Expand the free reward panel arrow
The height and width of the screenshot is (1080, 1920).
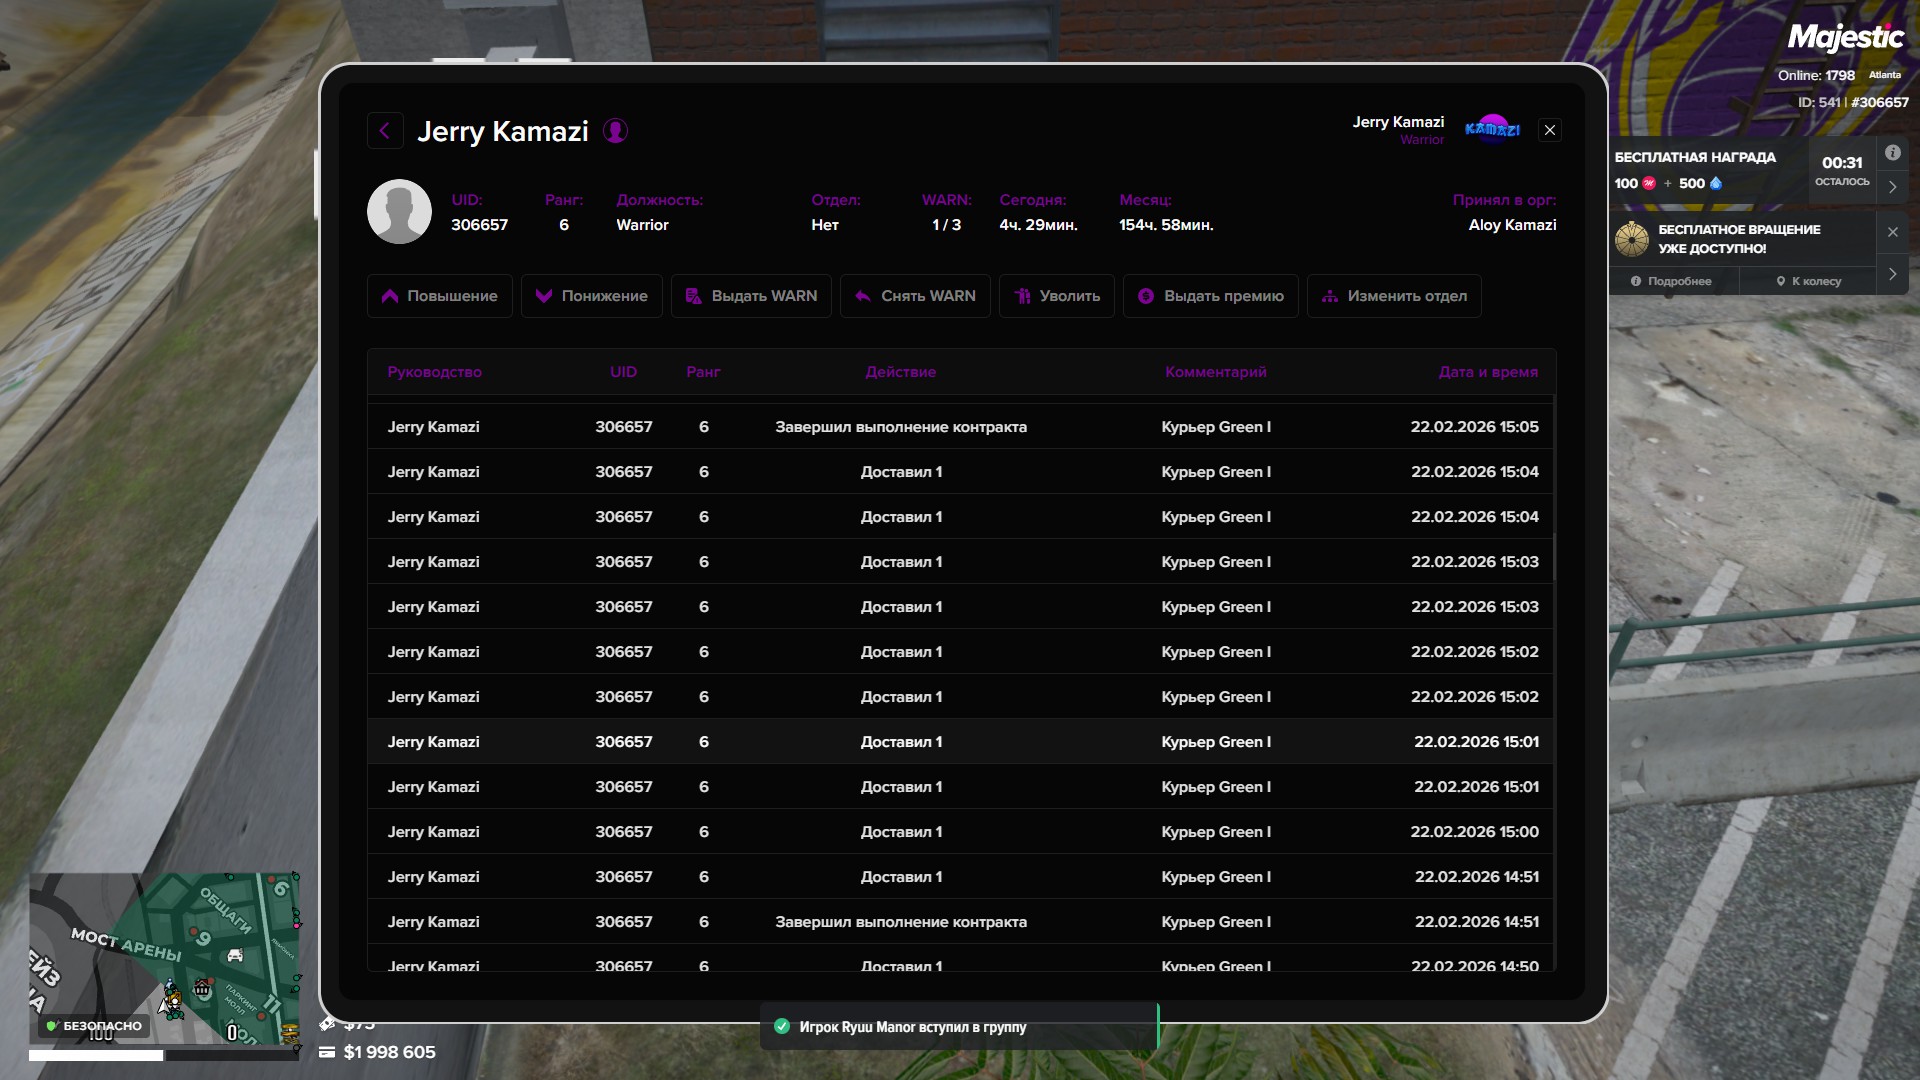[x=1892, y=187]
